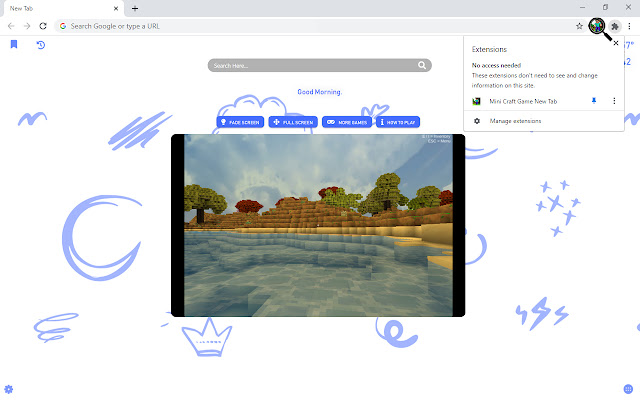Open the history icon on the page
Image resolution: width=640 pixels, height=400 pixels.
tap(40, 44)
